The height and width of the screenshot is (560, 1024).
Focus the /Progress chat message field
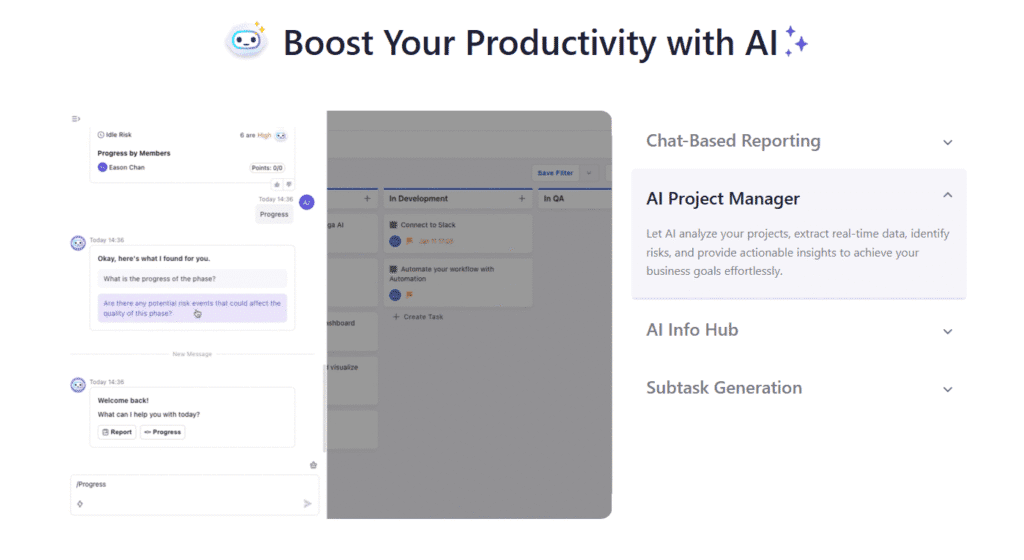195,495
